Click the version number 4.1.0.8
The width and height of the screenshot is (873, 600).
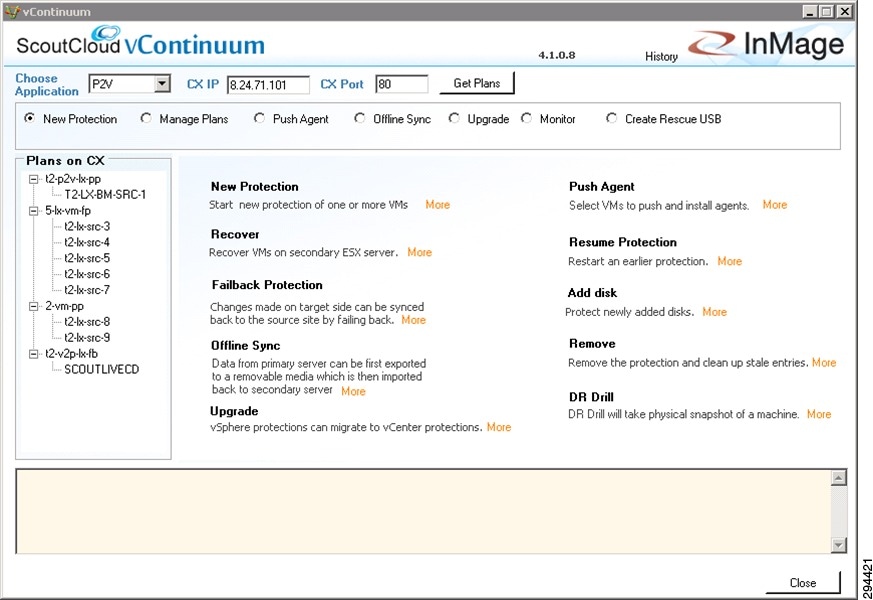click(x=557, y=55)
